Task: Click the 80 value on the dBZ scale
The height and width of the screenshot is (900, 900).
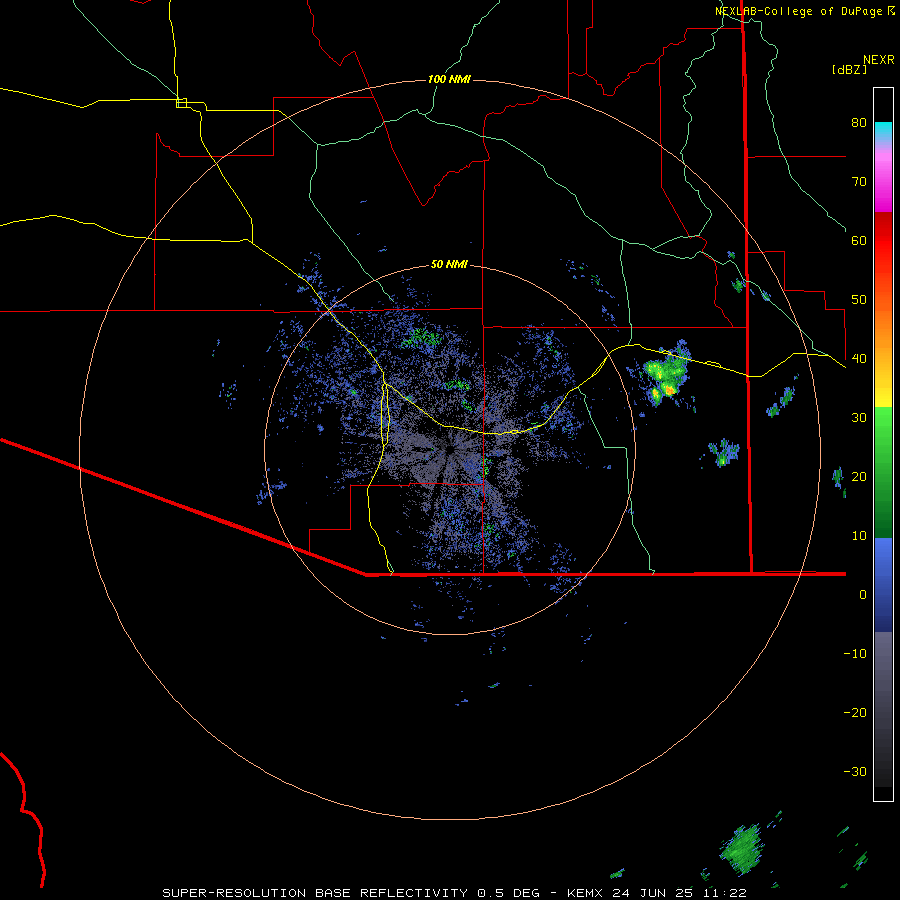Action: pyautogui.click(x=859, y=123)
